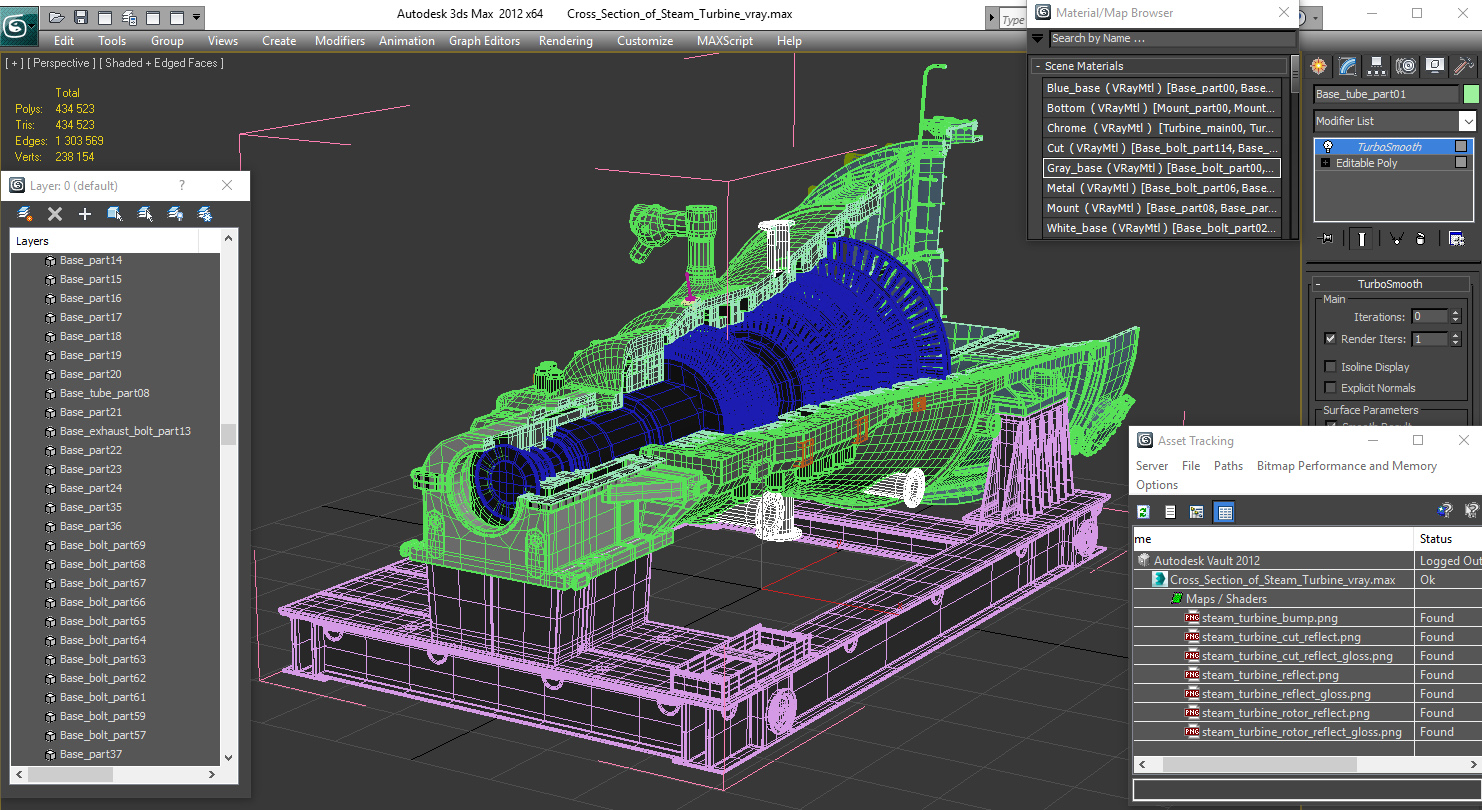Viewport: 1482px width, 810px height.
Task: Add selected objects to highlighted layer plus icon
Action: coord(85,214)
